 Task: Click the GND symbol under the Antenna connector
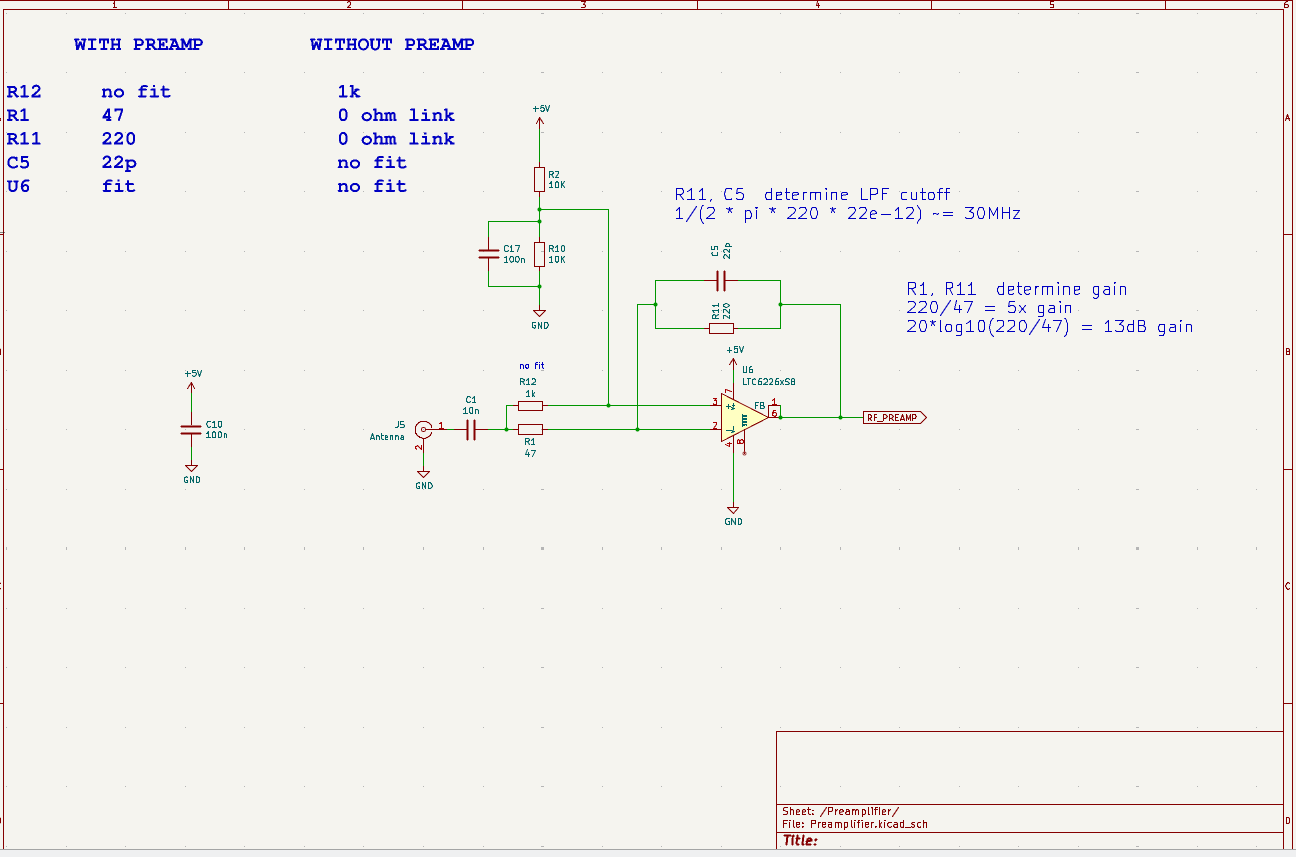tap(424, 476)
